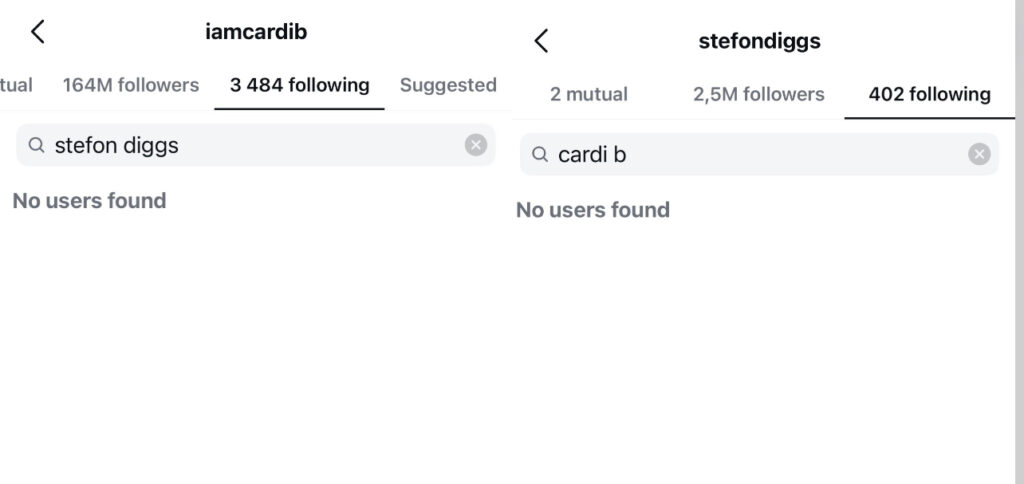1024x484 pixels.
Task: Switch to the Suggested tab
Action: (x=448, y=86)
